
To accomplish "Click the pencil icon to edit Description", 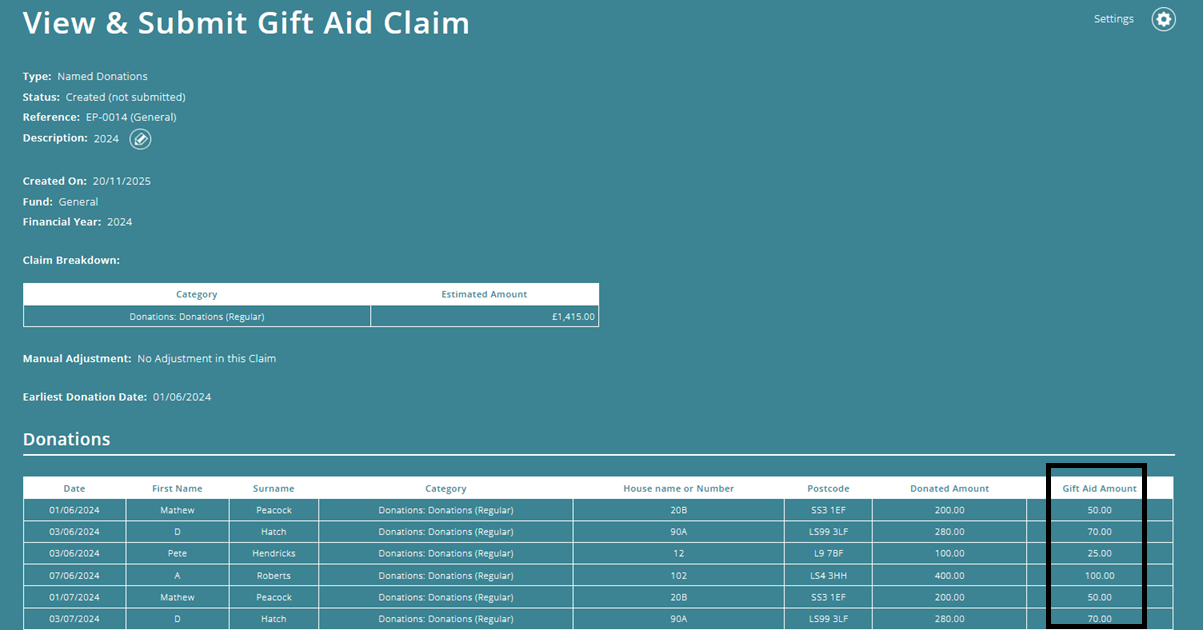I will point(140,139).
